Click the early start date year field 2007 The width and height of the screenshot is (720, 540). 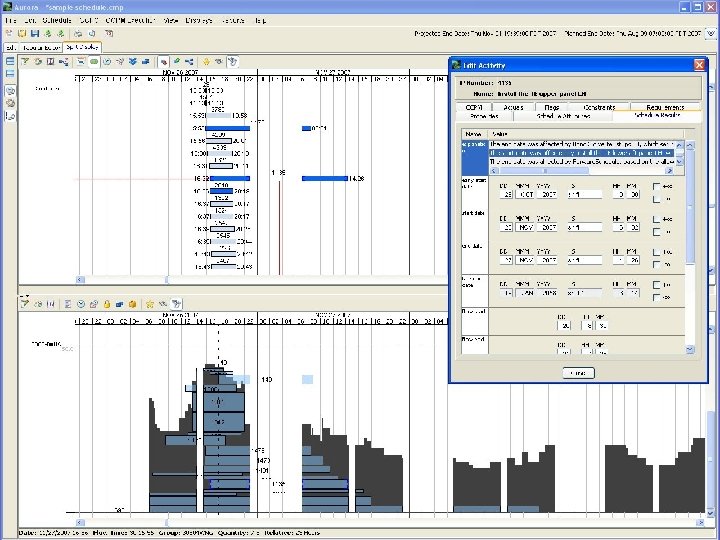pos(547,195)
